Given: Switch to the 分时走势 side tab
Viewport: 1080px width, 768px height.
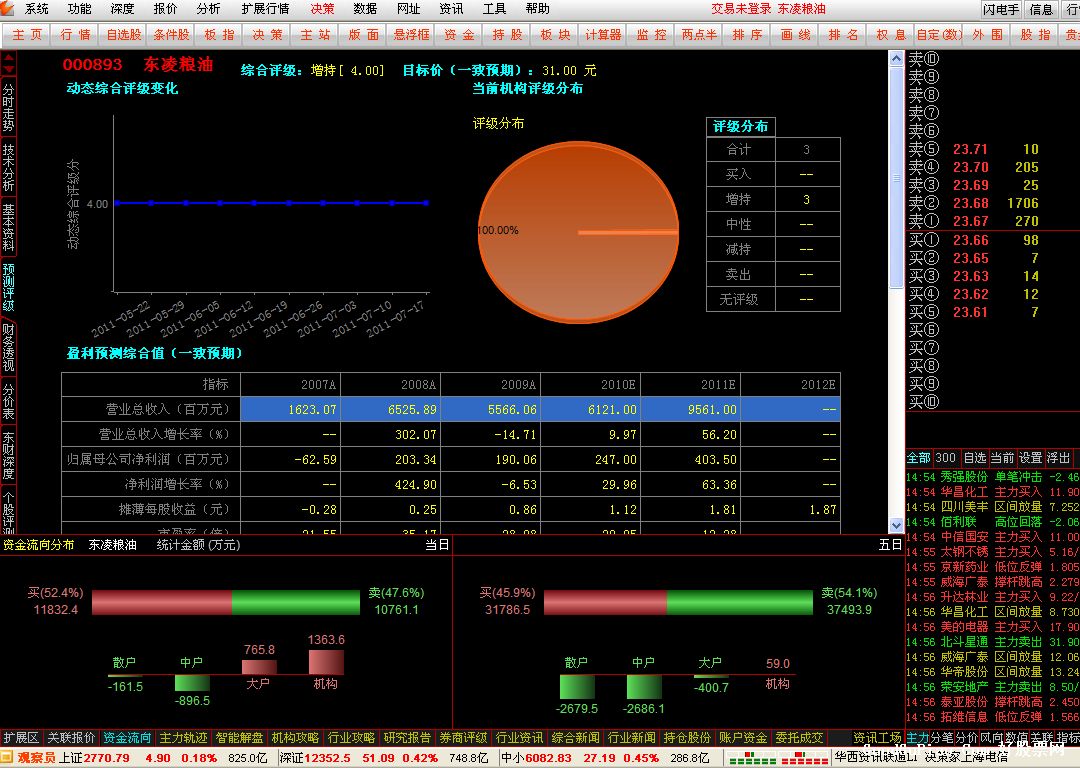Looking at the screenshot, I should [x=8, y=107].
